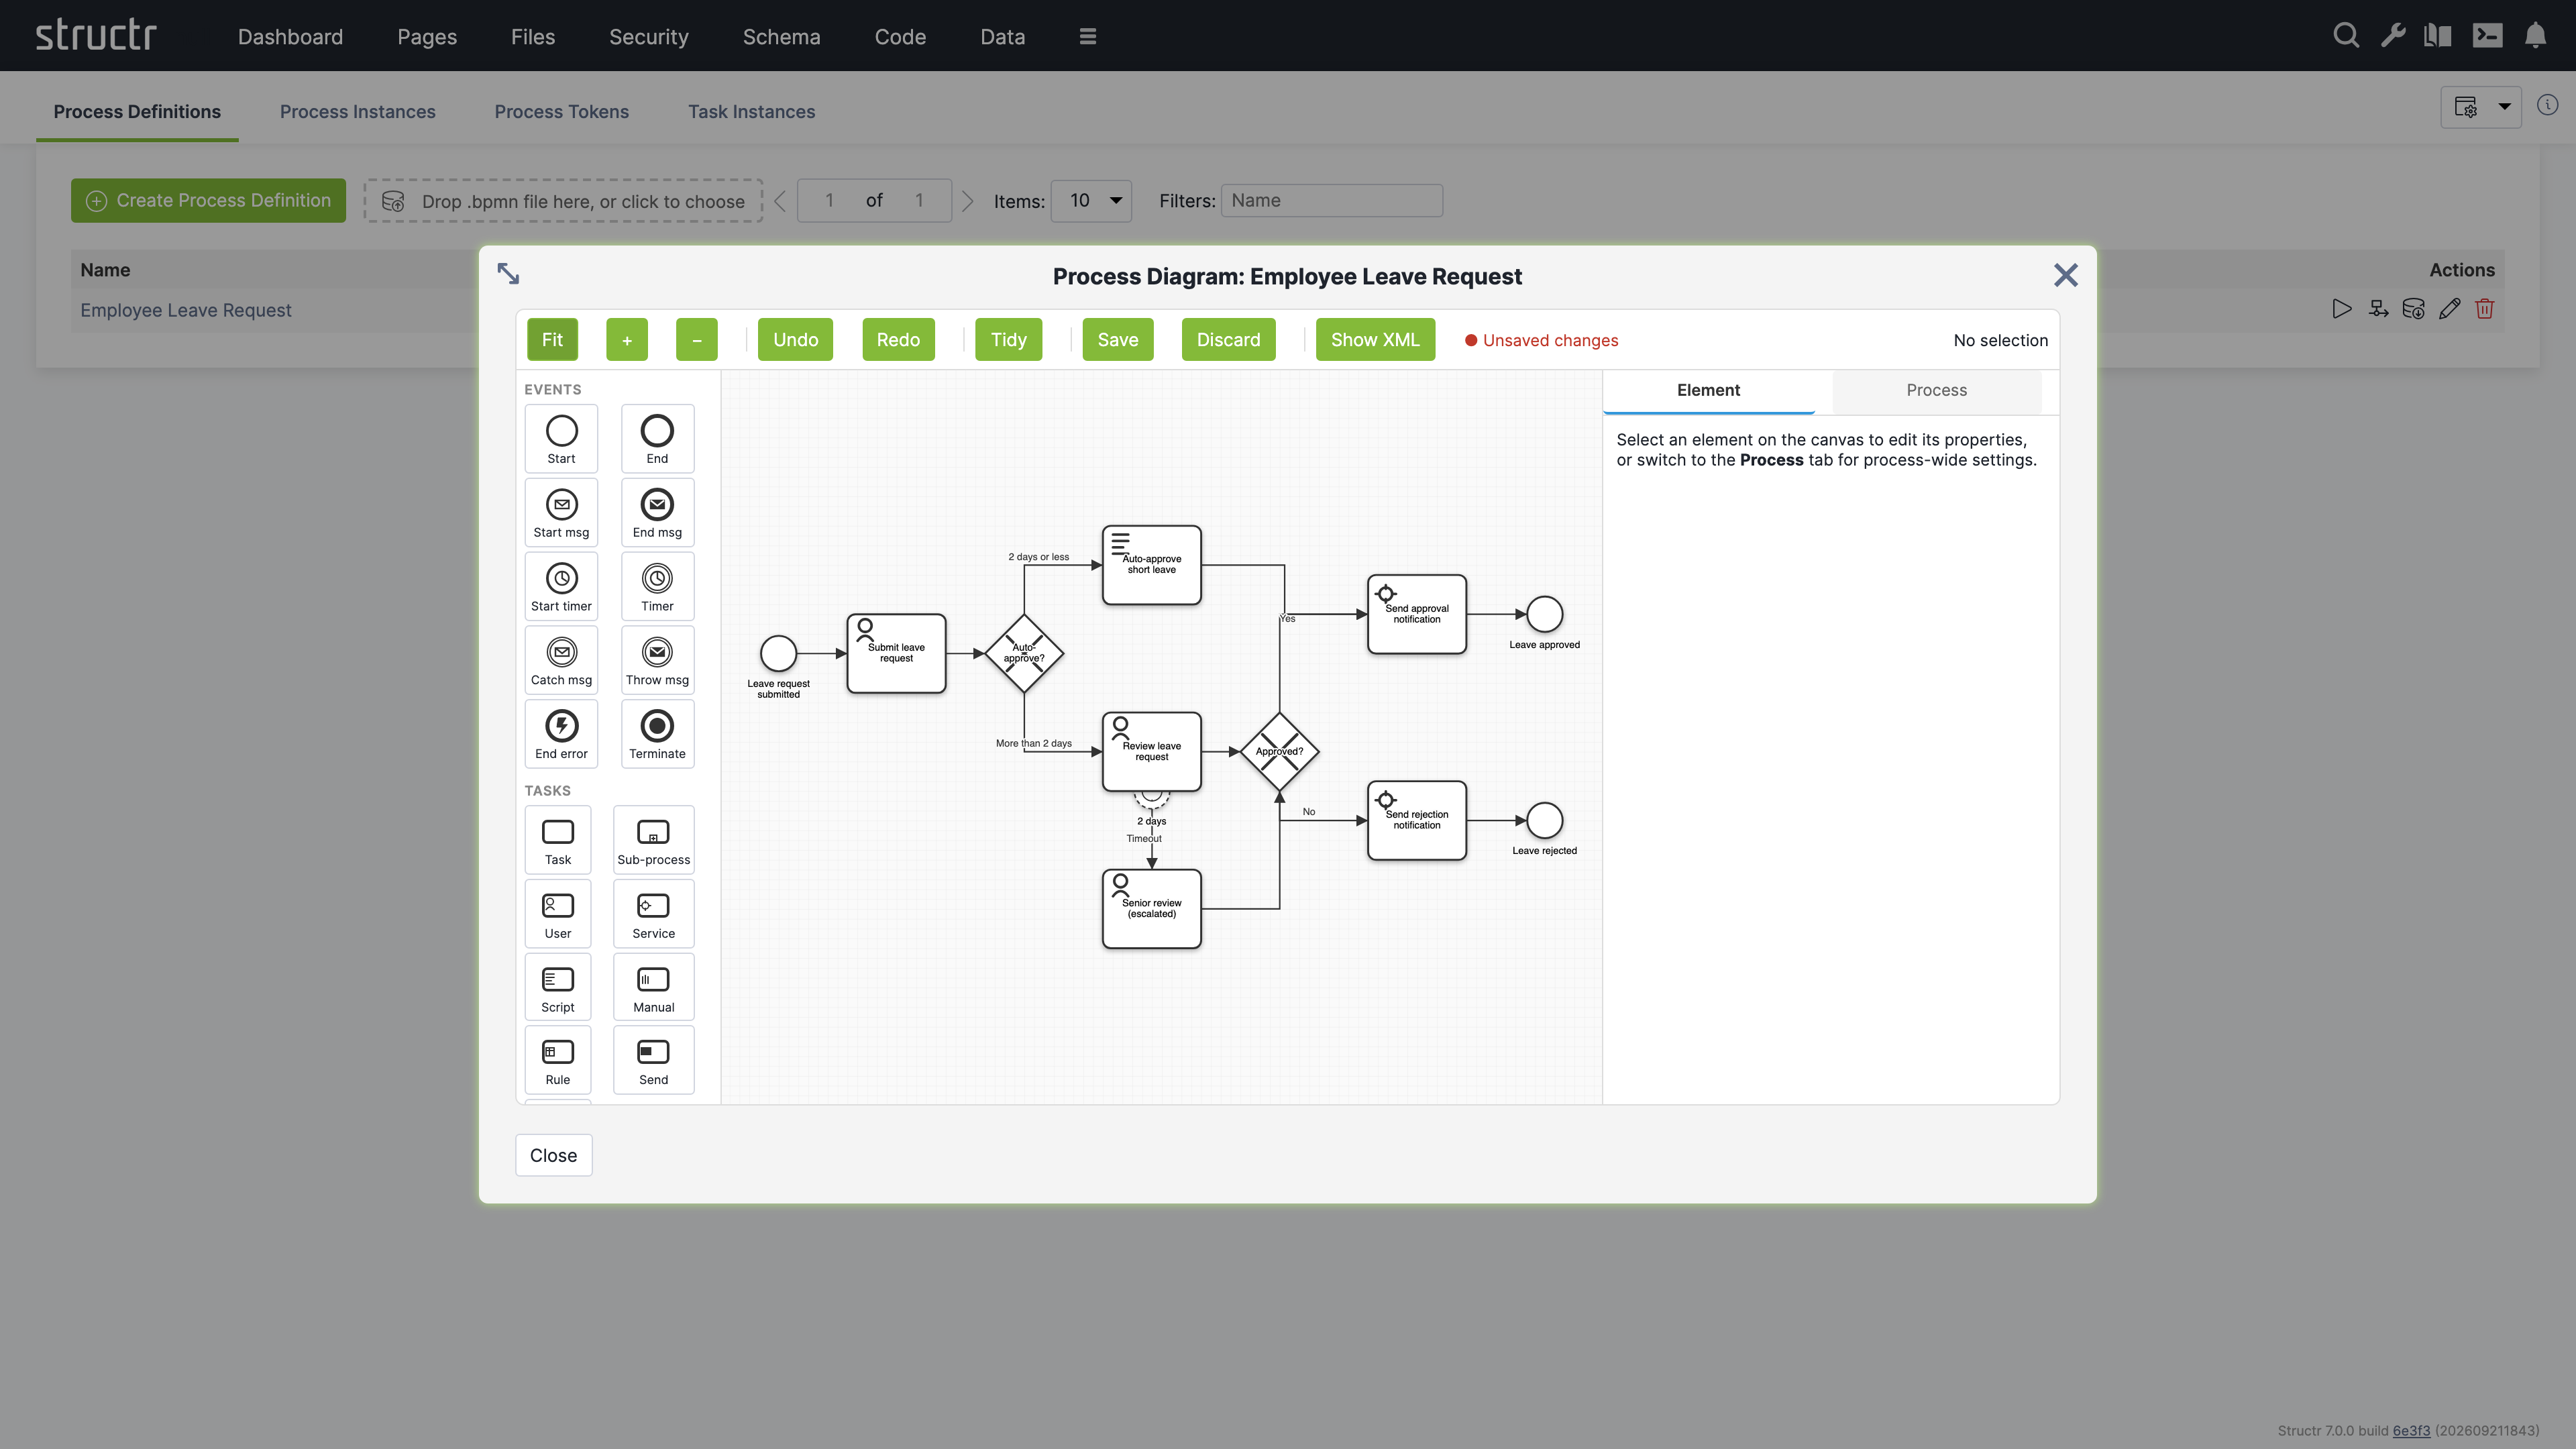Select the Throw msg event
2576x1449 pixels.
pyautogui.click(x=657, y=661)
